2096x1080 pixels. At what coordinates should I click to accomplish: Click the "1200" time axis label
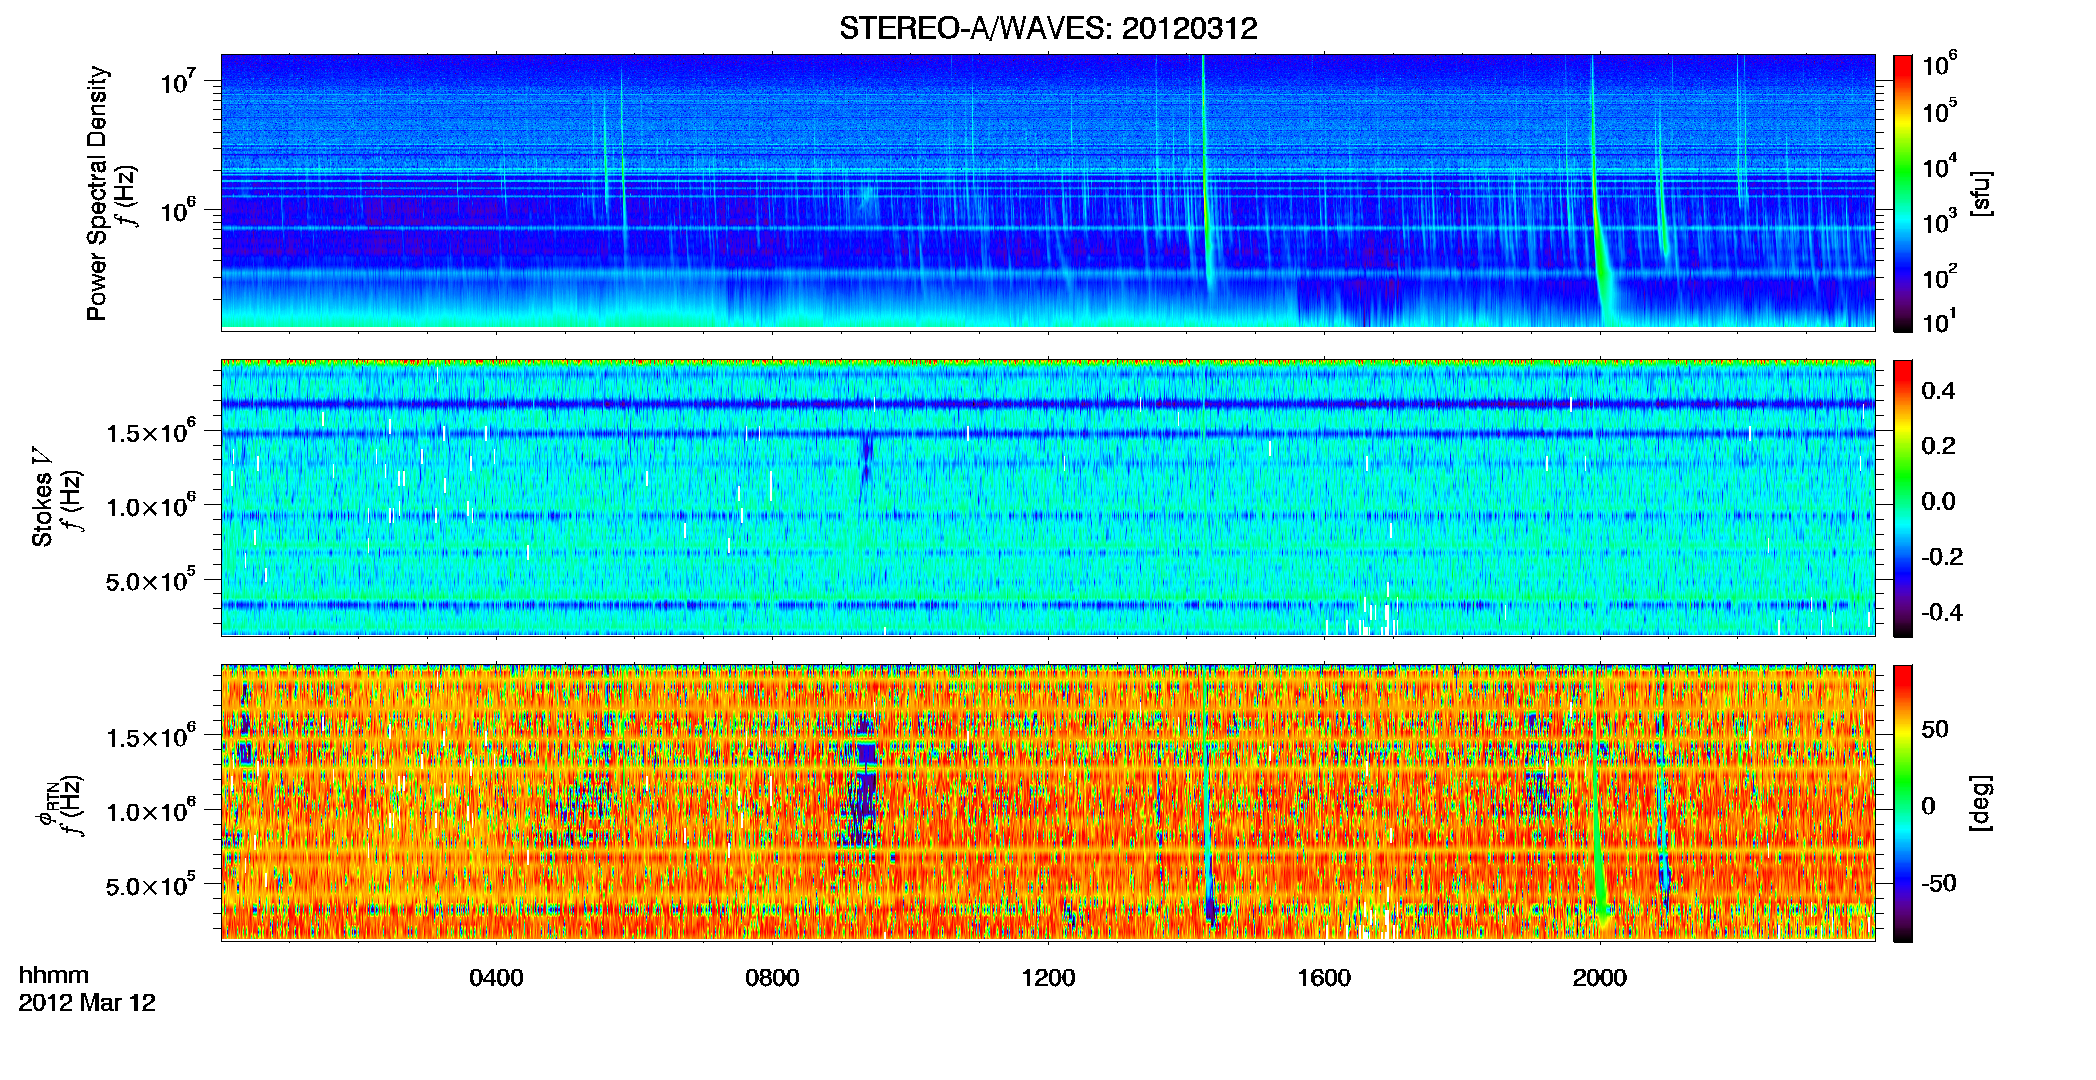[1048, 977]
